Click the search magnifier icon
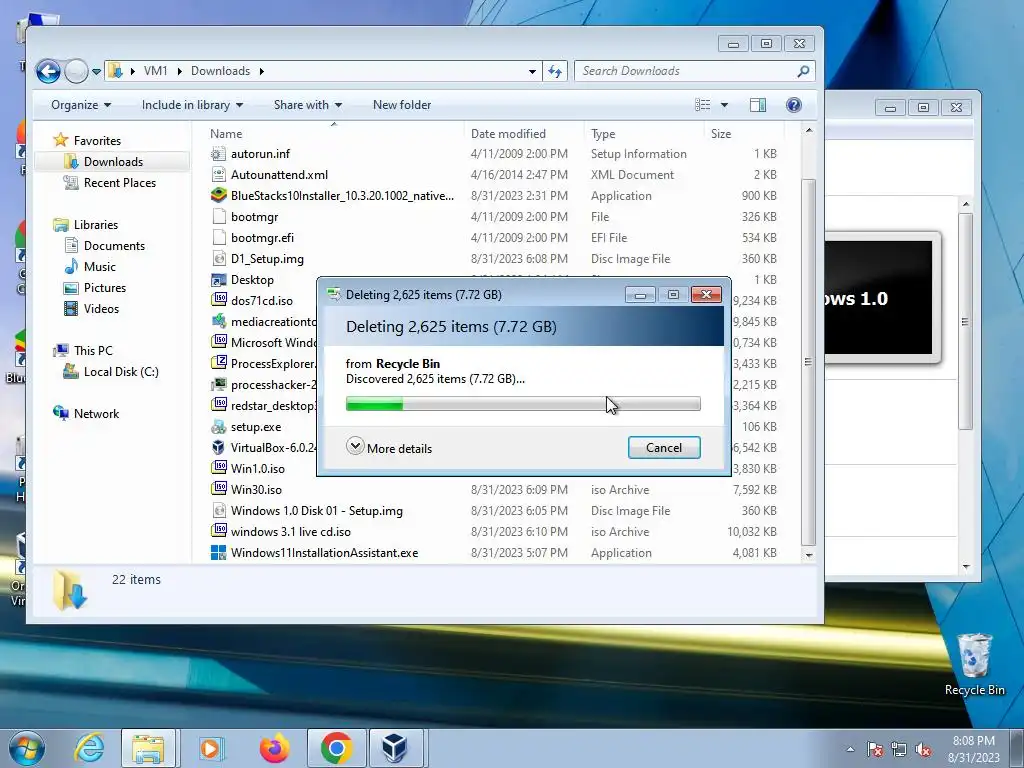 click(803, 71)
